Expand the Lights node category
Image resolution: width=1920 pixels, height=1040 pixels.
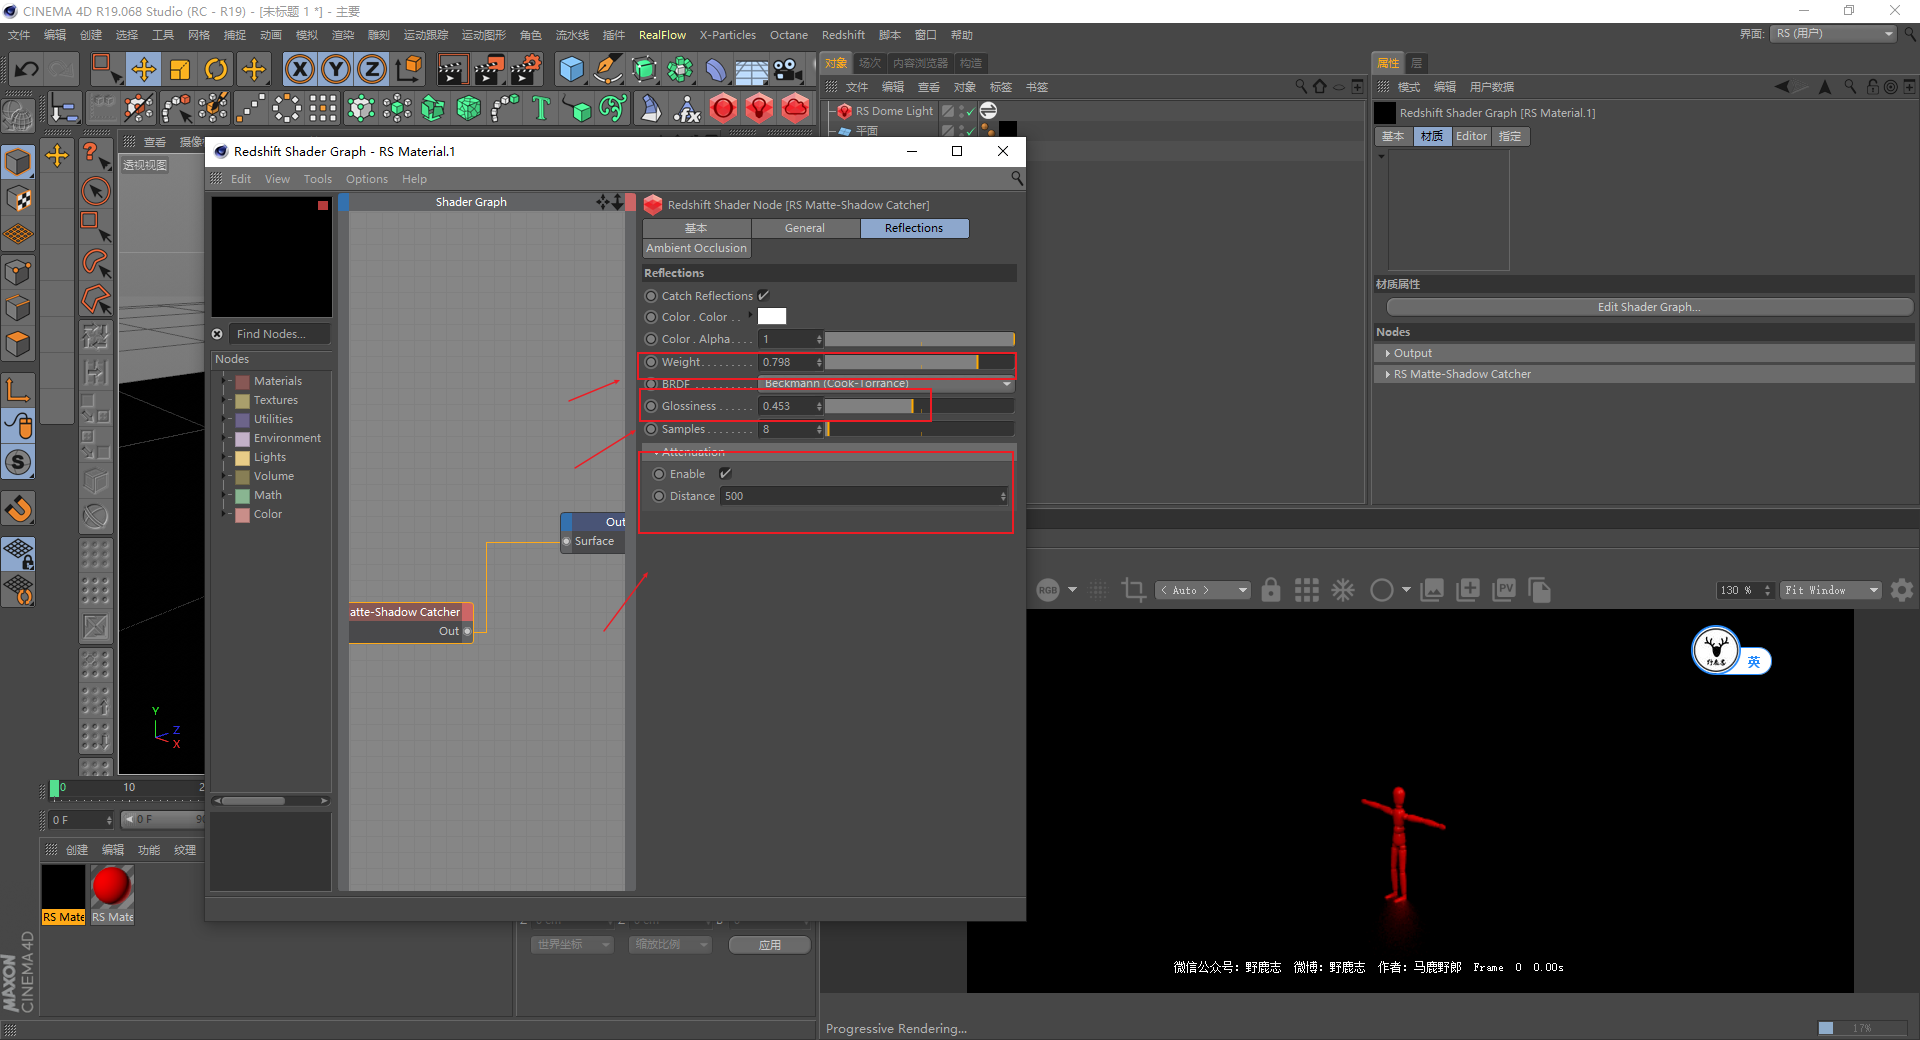(x=226, y=457)
